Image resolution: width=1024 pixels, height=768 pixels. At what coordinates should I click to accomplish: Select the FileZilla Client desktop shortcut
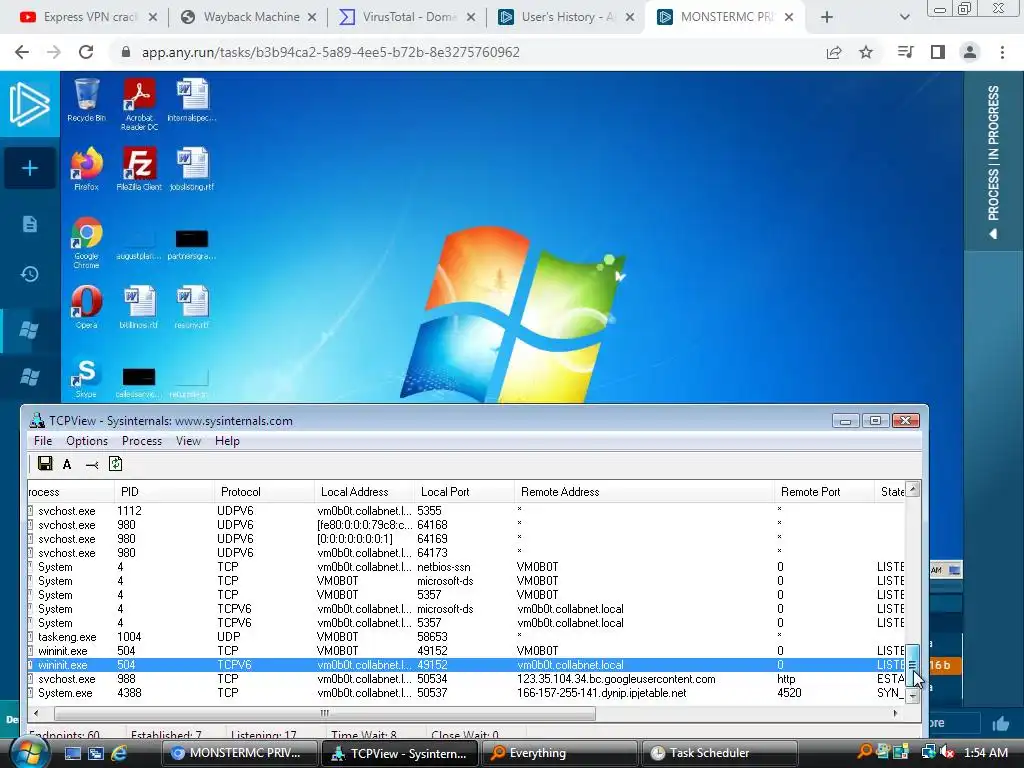point(139,169)
